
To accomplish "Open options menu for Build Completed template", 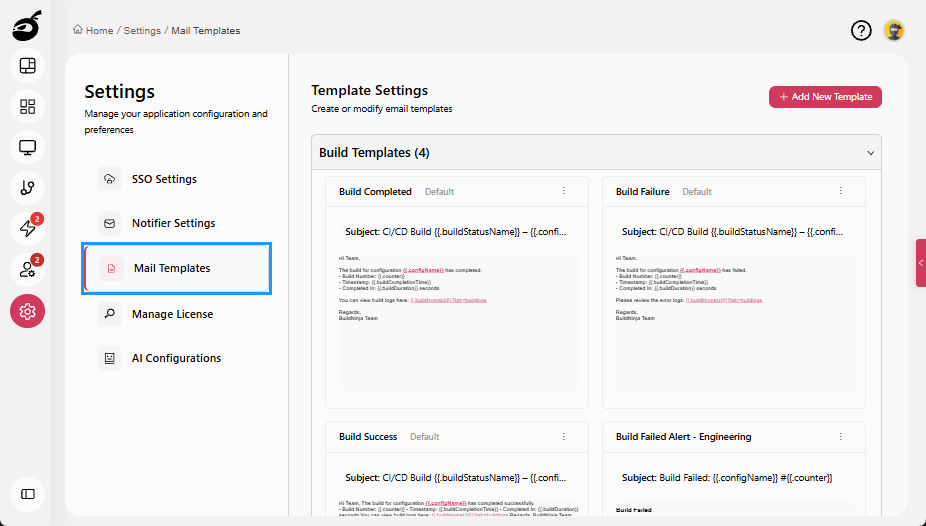I will (563, 191).
